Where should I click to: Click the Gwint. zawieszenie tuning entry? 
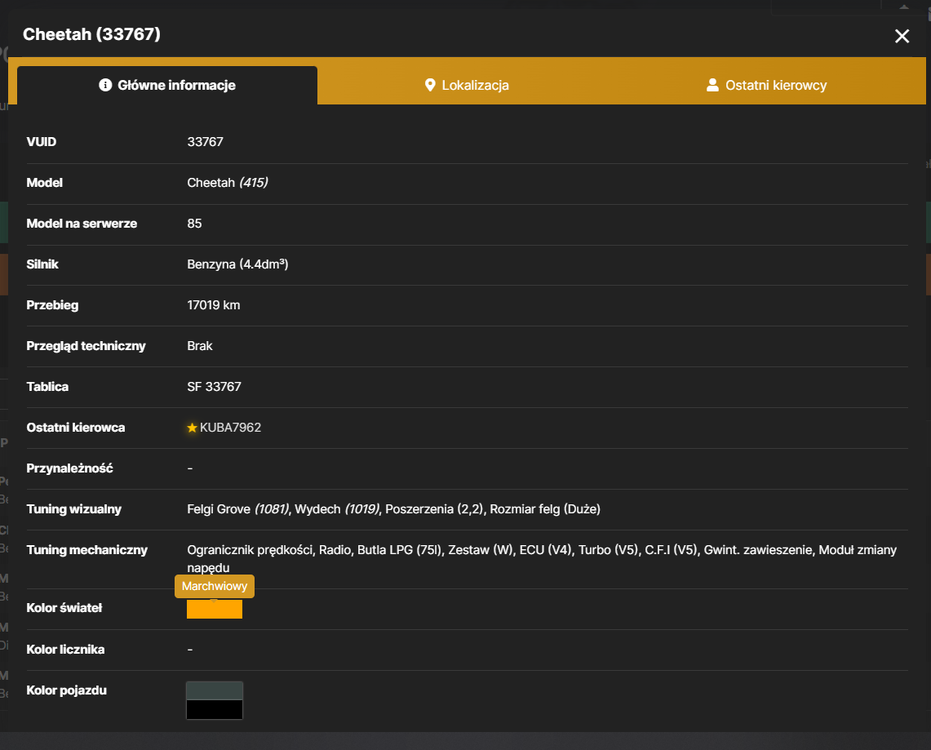[758, 550]
